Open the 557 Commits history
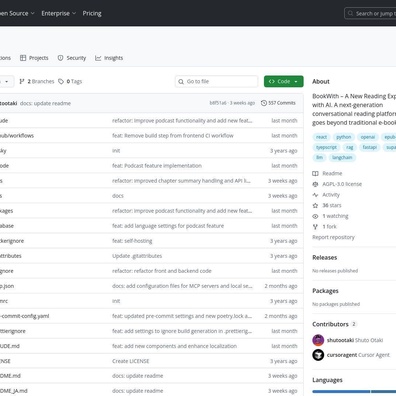 pos(278,103)
